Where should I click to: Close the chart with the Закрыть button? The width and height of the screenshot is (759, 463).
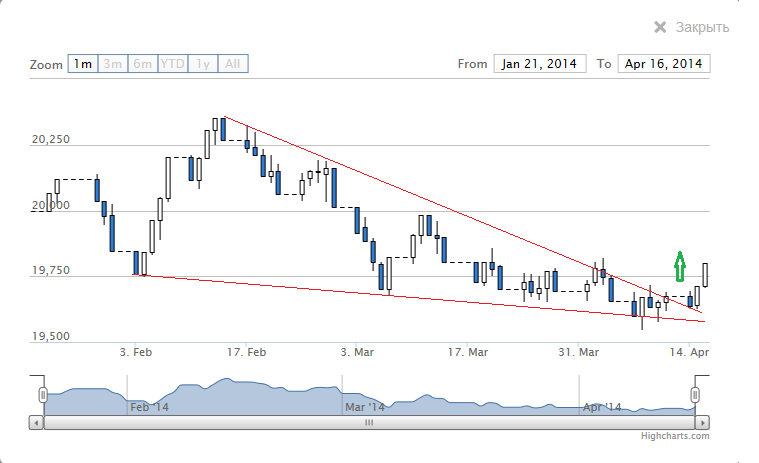(691, 27)
